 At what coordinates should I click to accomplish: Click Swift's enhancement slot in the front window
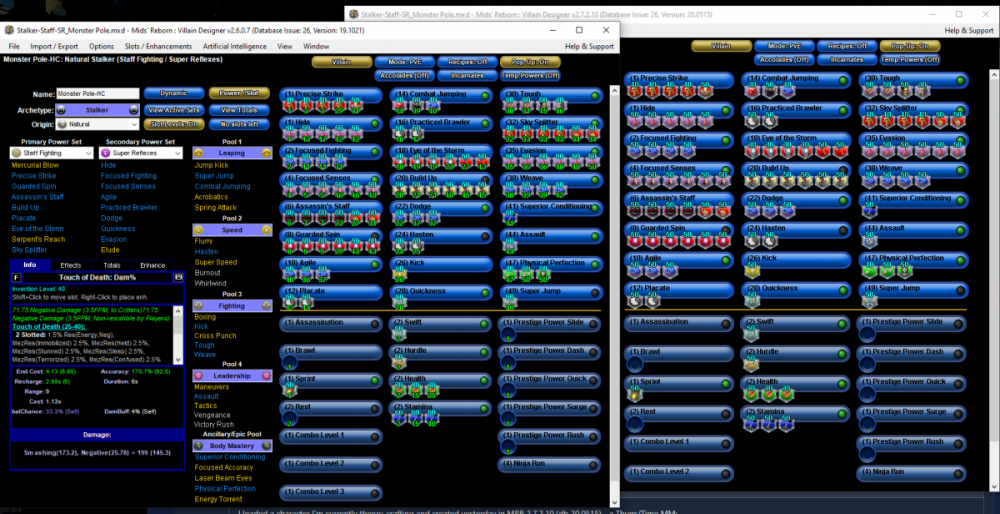coord(399,332)
